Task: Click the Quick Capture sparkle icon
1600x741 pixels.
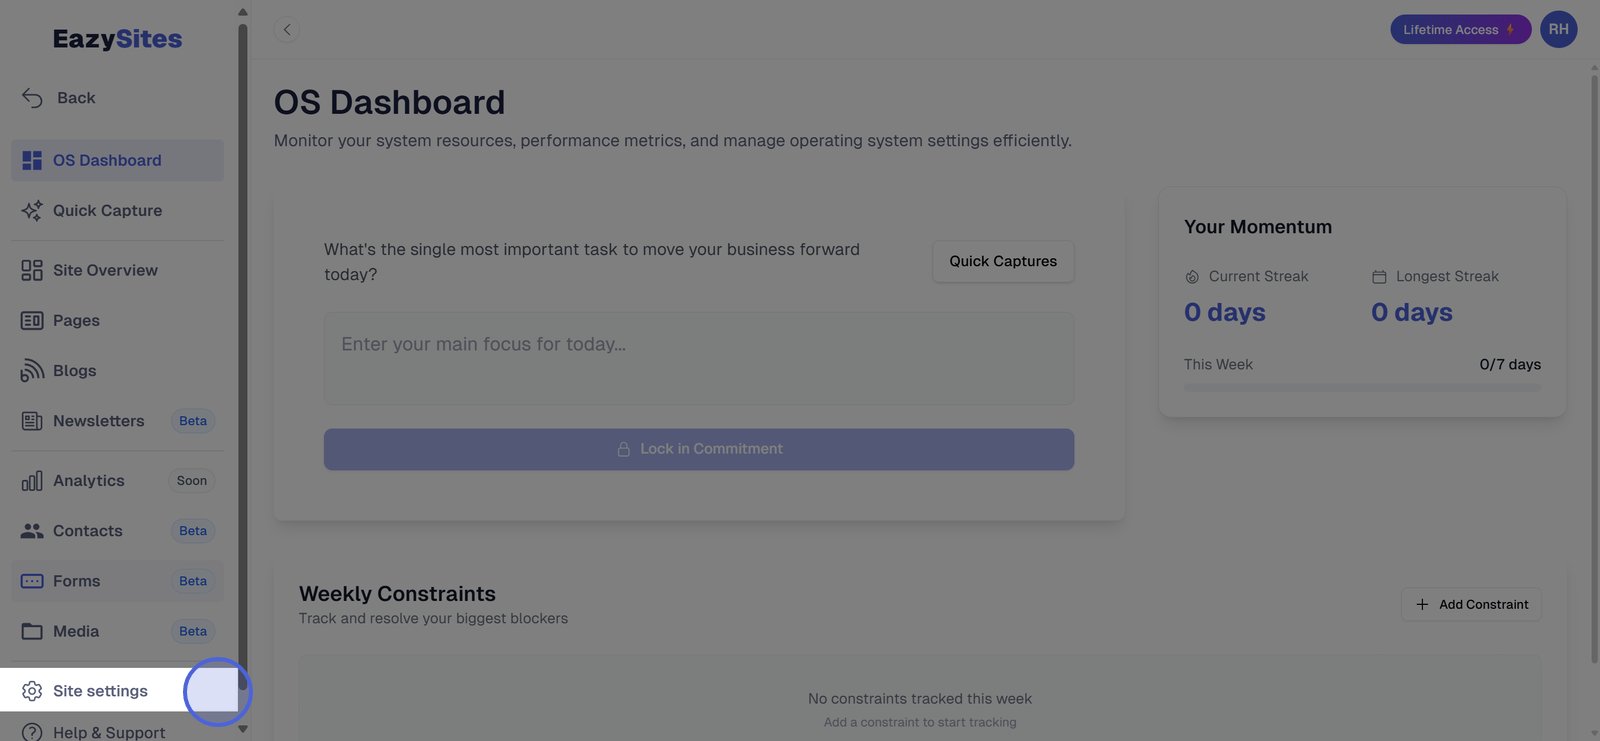Action: pos(32,210)
